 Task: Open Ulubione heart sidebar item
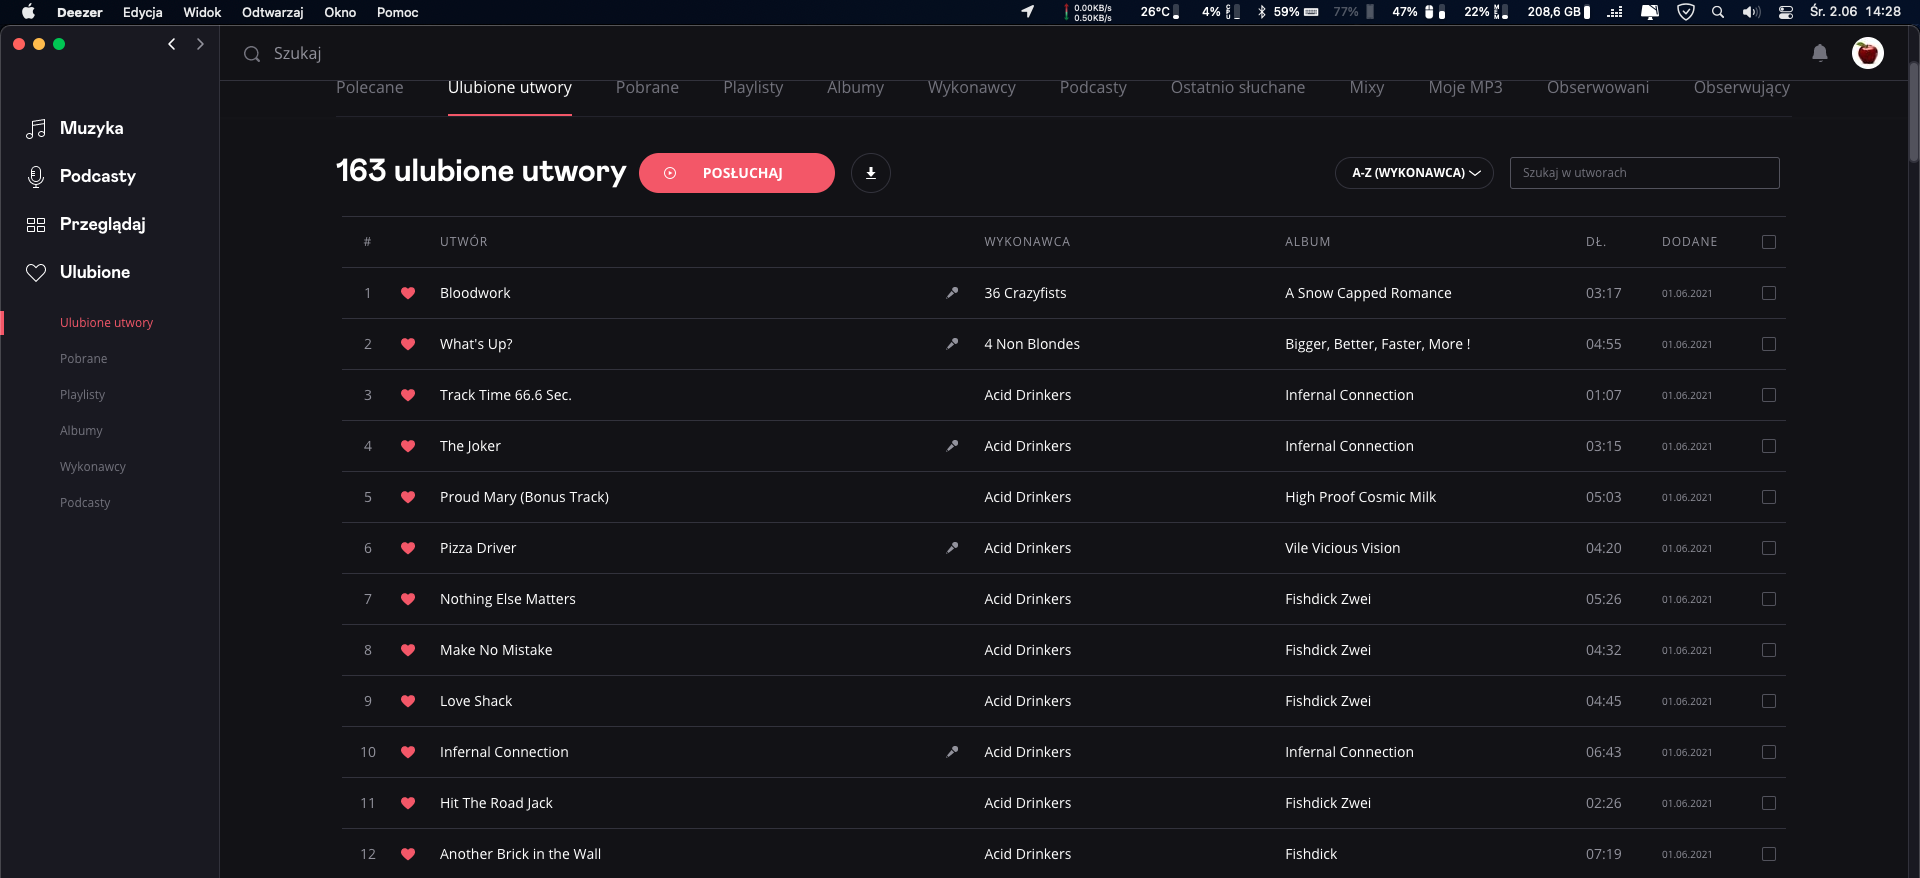tap(78, 272)
